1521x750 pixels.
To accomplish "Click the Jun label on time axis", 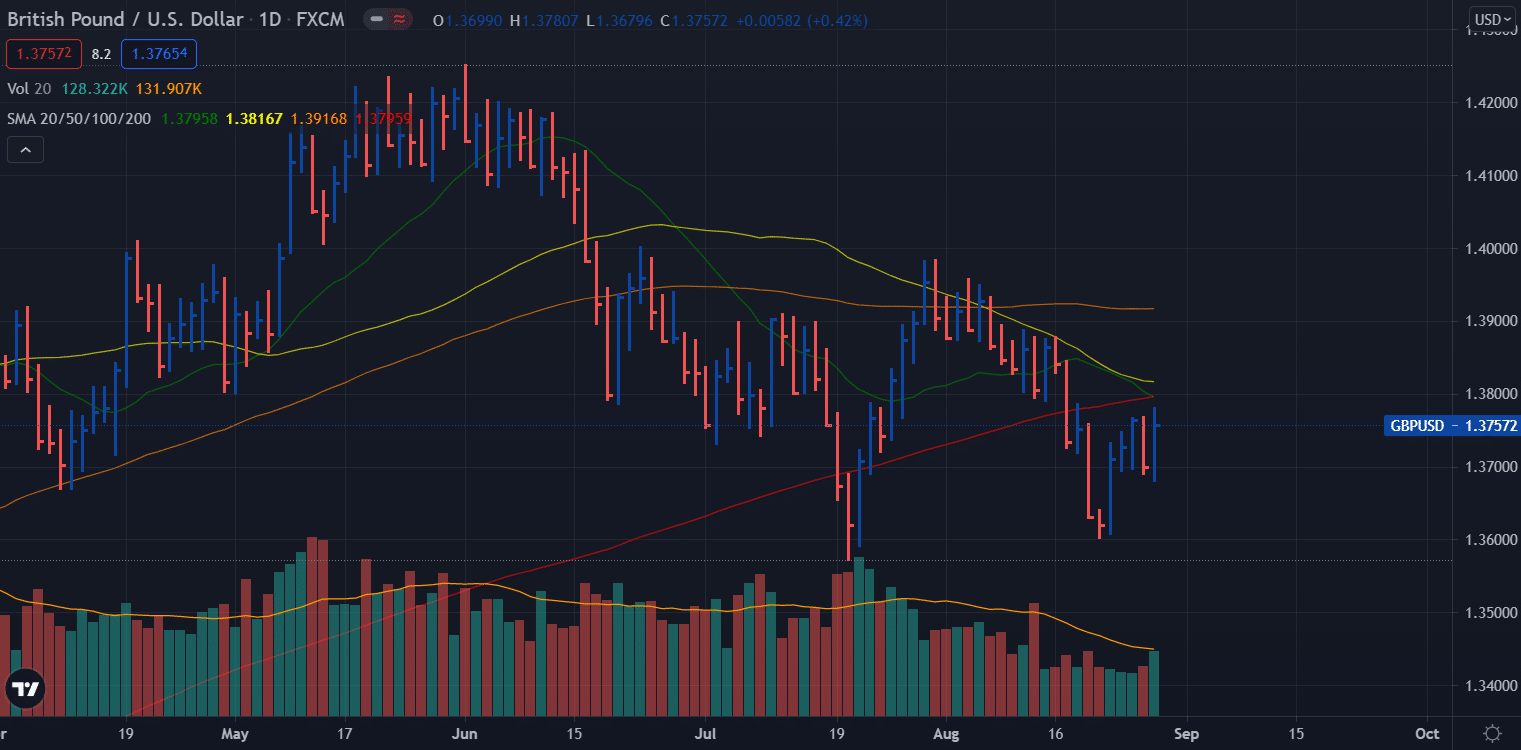I will pos(466,733).
